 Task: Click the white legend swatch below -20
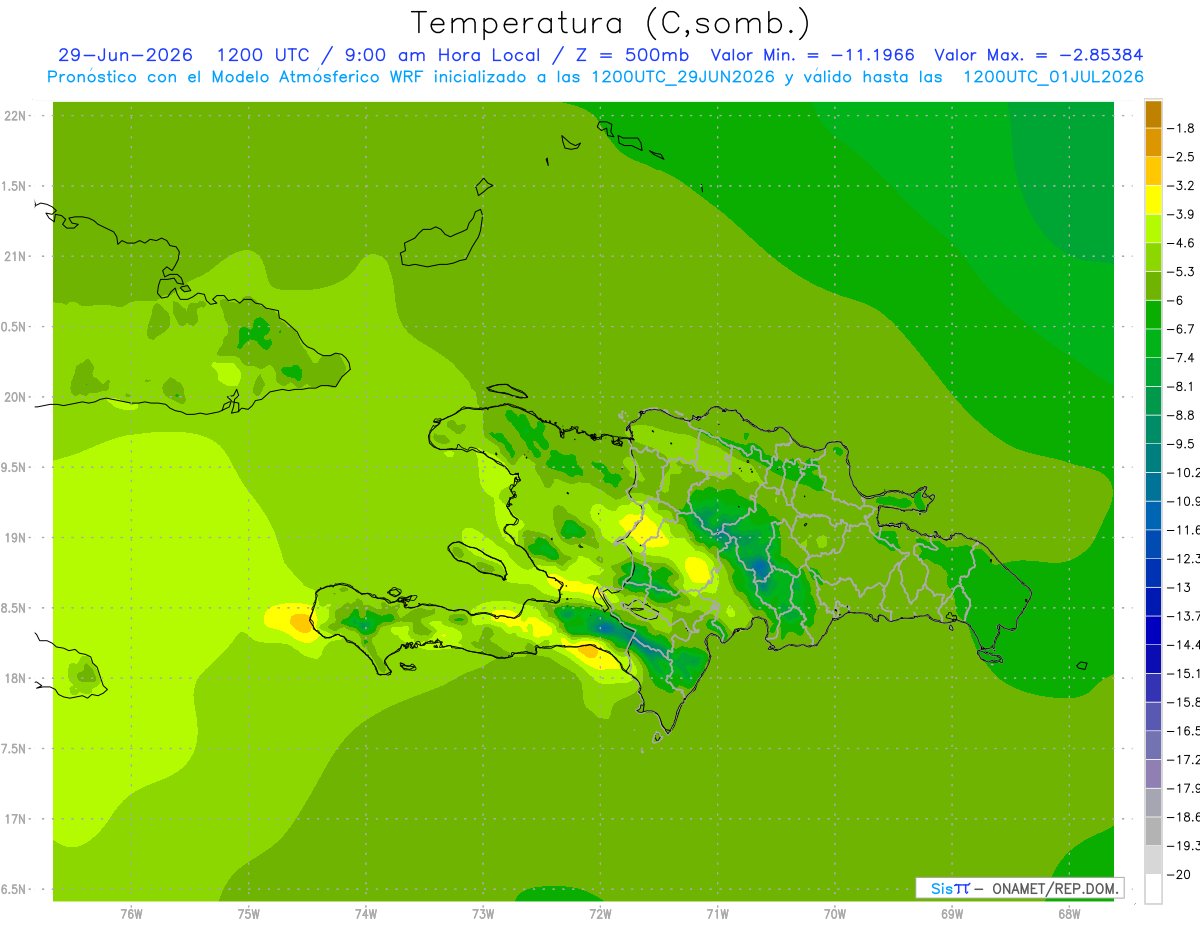pos(1153,889)
